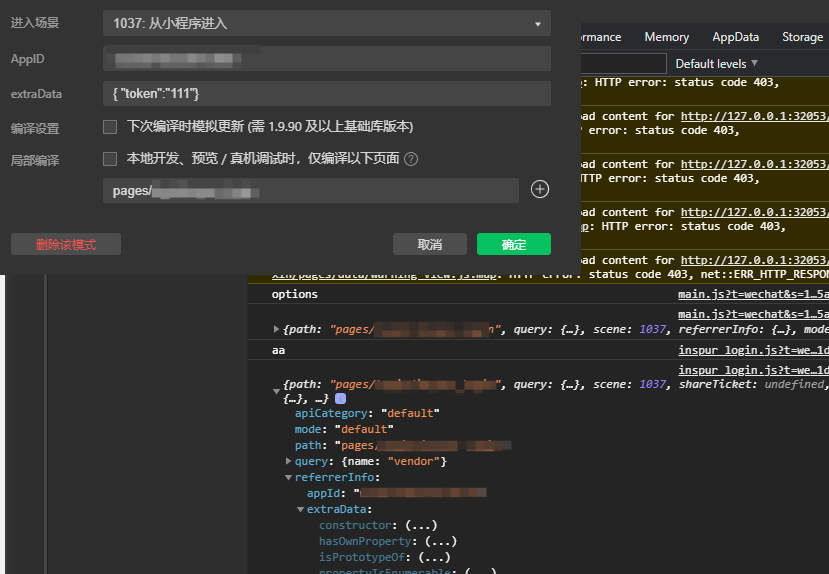
Task: Collapse the second expanded {path: ...} object
Action: pyautogui.click(x=276, y=392)
